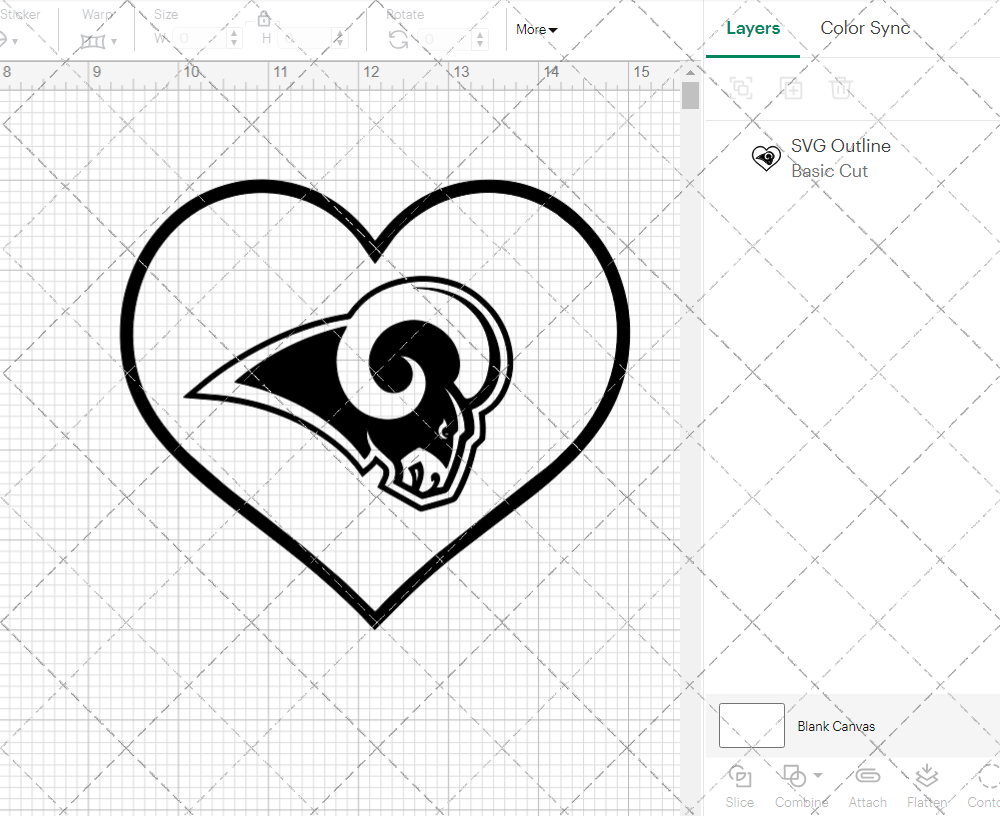The width and height of the screenshot is (1000, 816).
Task: Click the canvas vertical scrollbar thumb
Action: [x=690, y=96]
